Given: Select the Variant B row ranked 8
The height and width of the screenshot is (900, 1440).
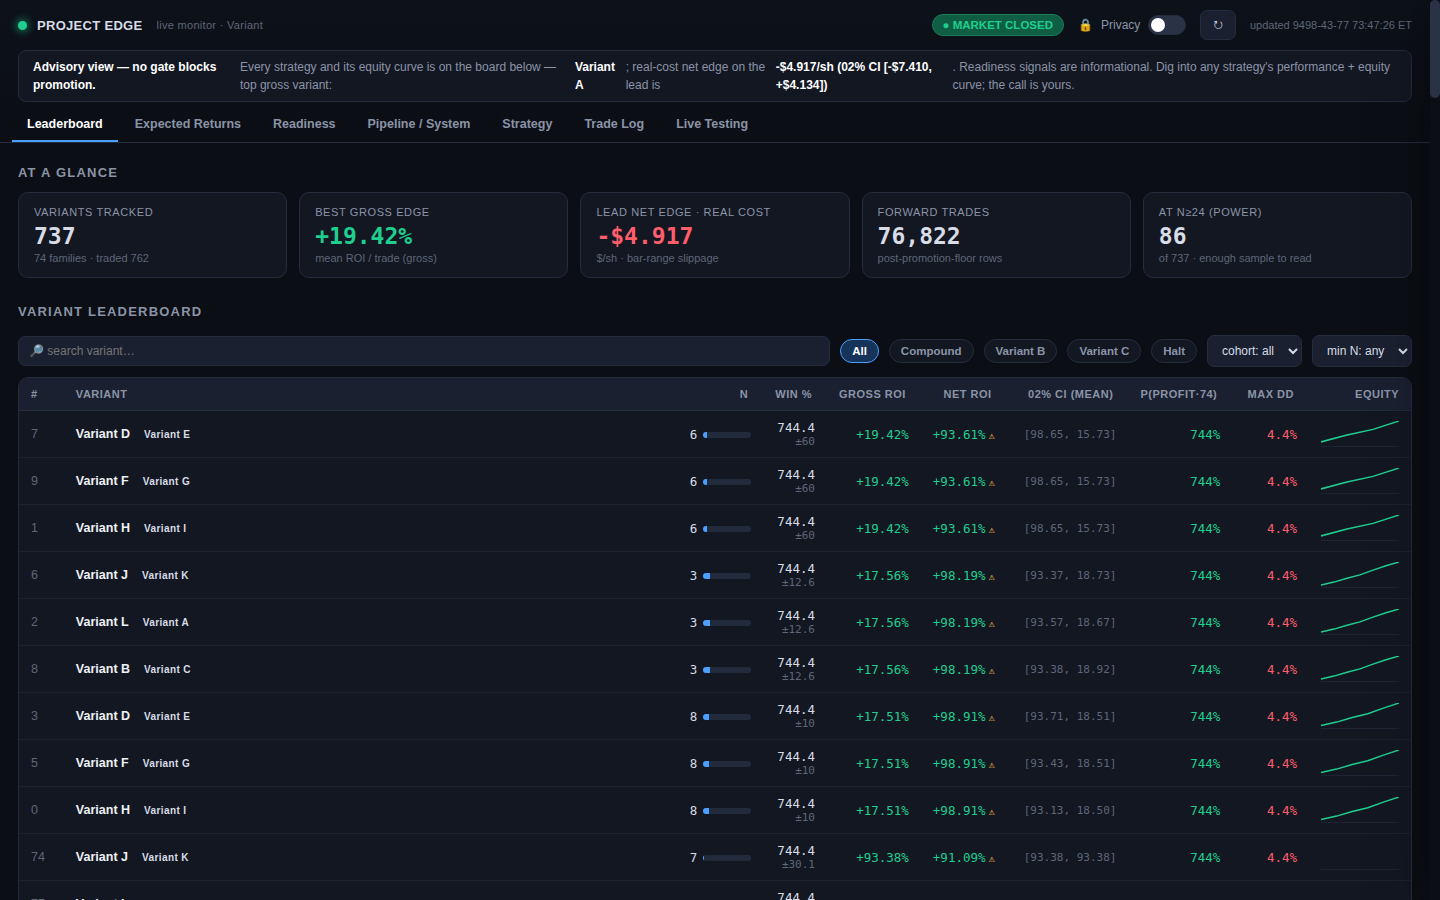Looking at the screenshot, I should (x=715, y=669).
